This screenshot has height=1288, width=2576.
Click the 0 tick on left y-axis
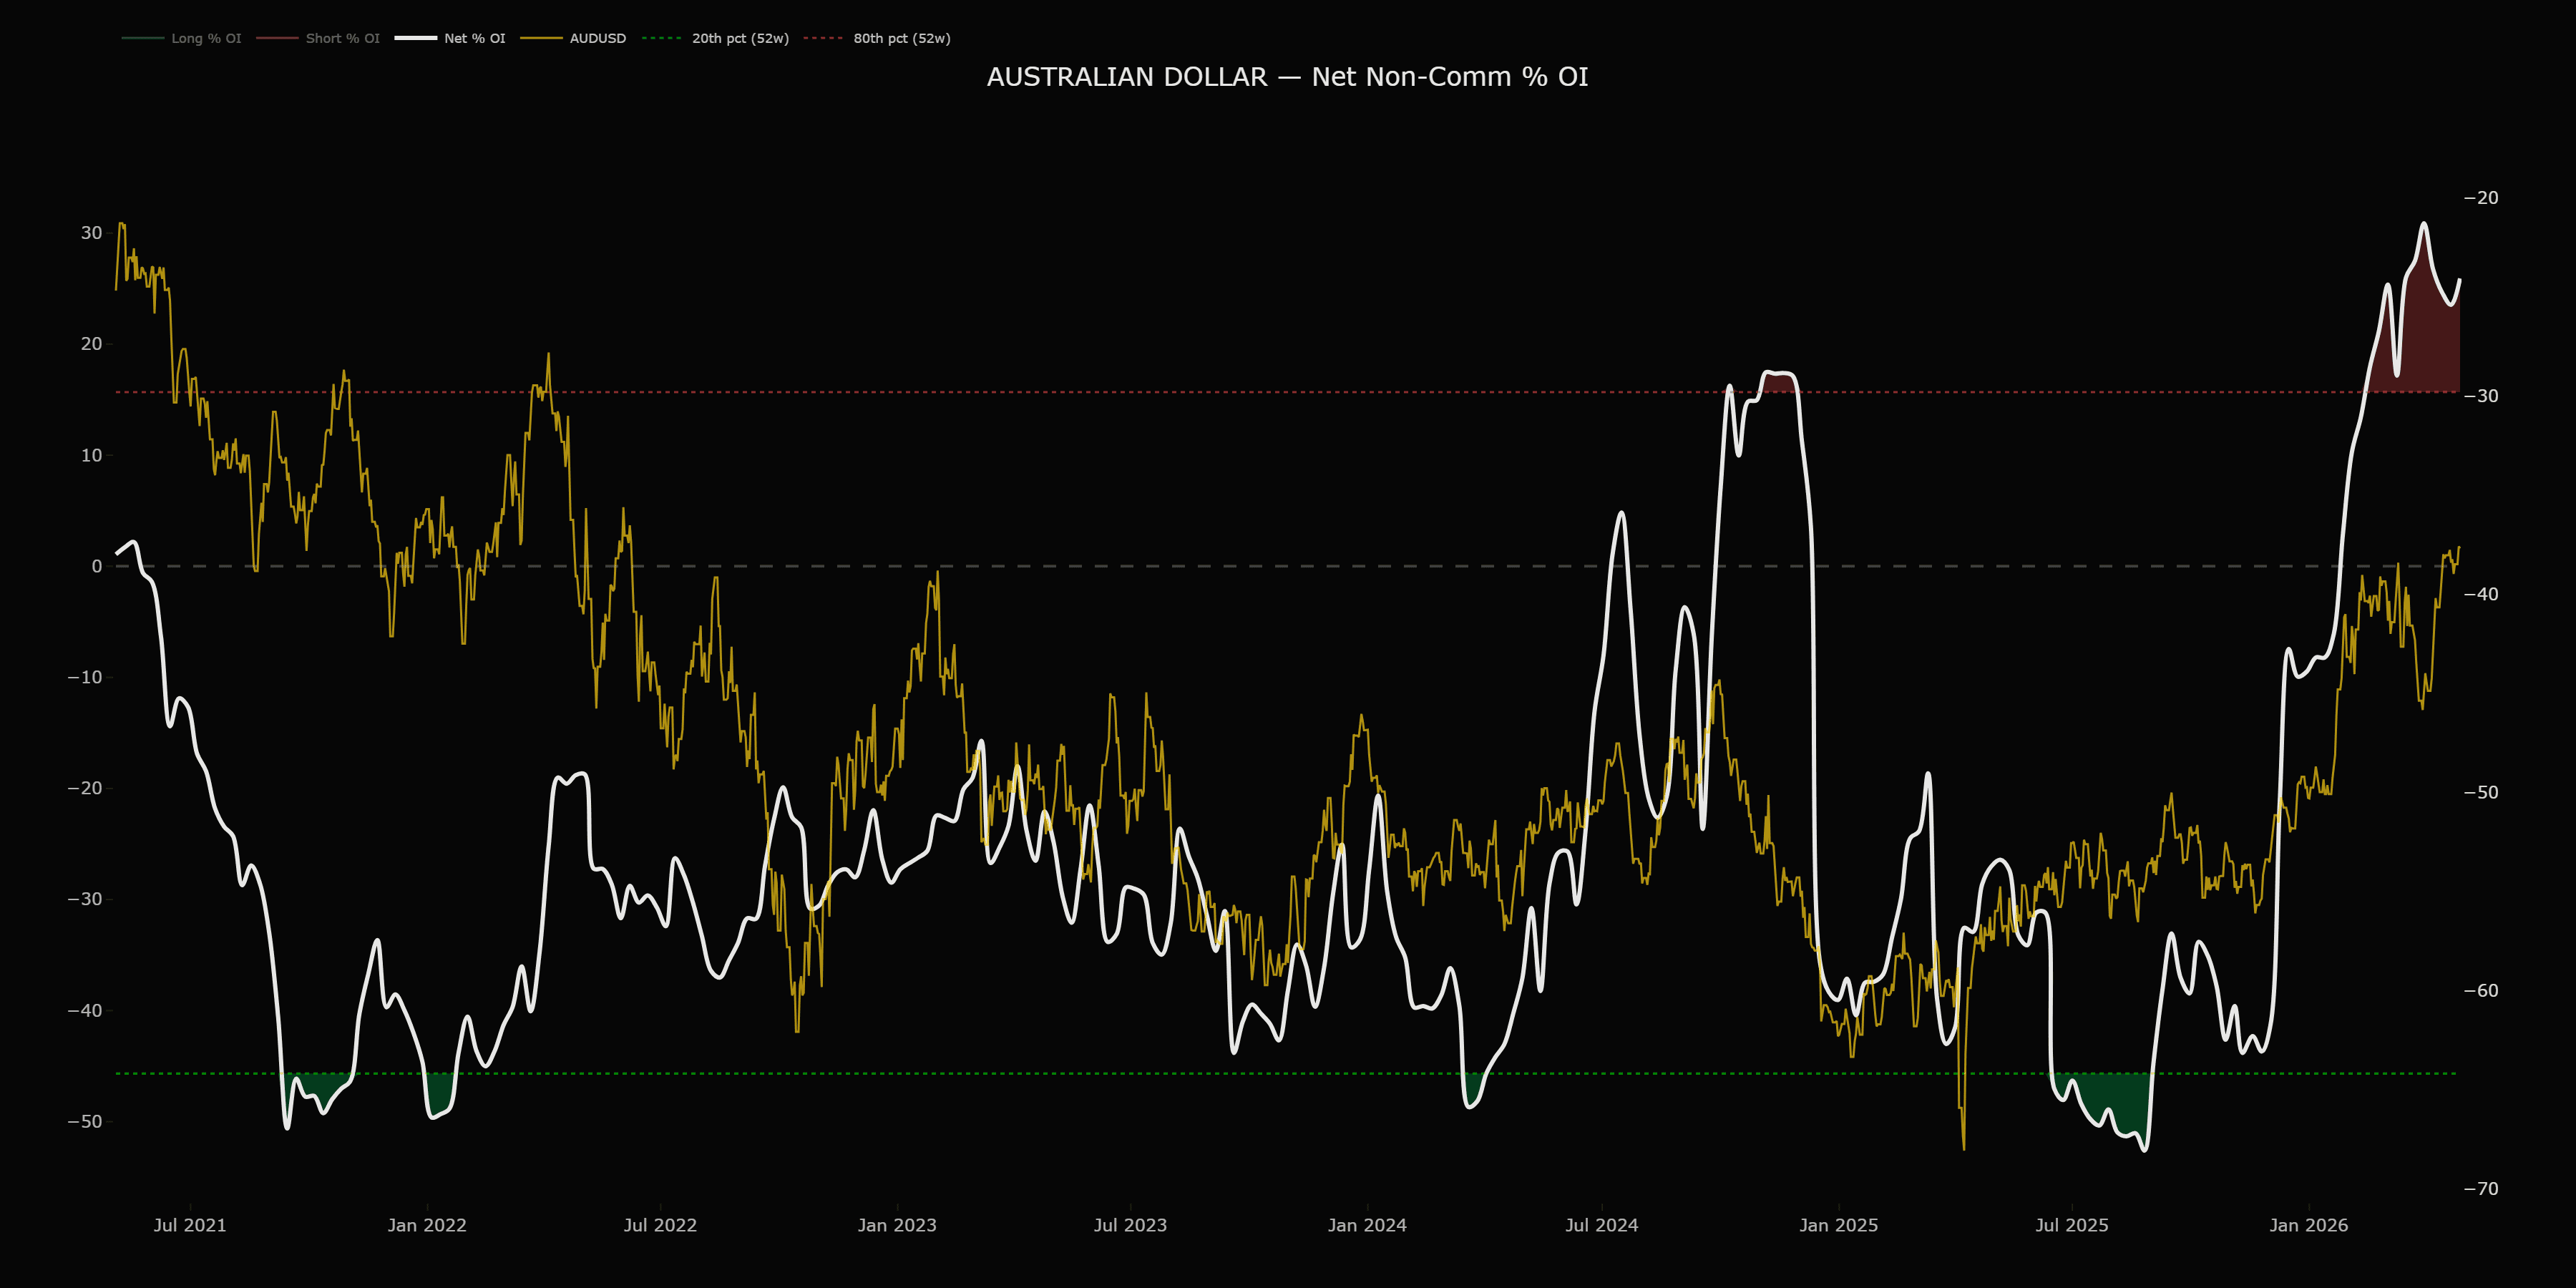point(97,566)
